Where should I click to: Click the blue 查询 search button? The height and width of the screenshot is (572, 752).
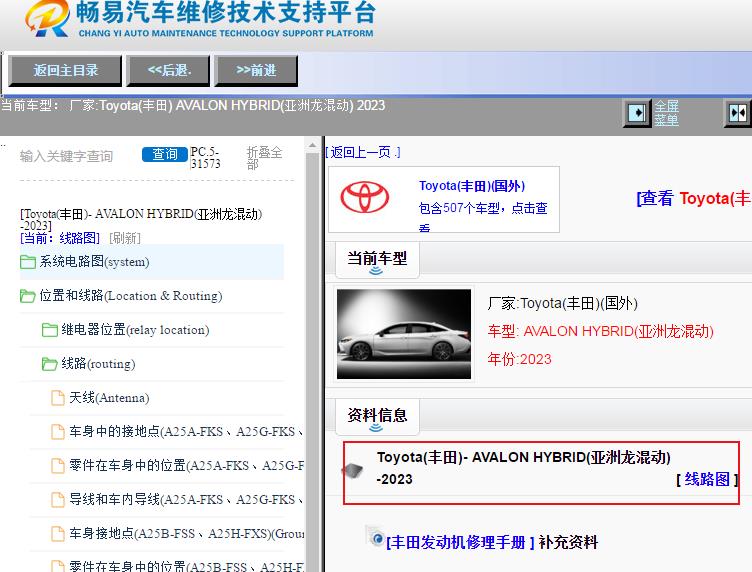pyautogui.click(x=164, y=154)
